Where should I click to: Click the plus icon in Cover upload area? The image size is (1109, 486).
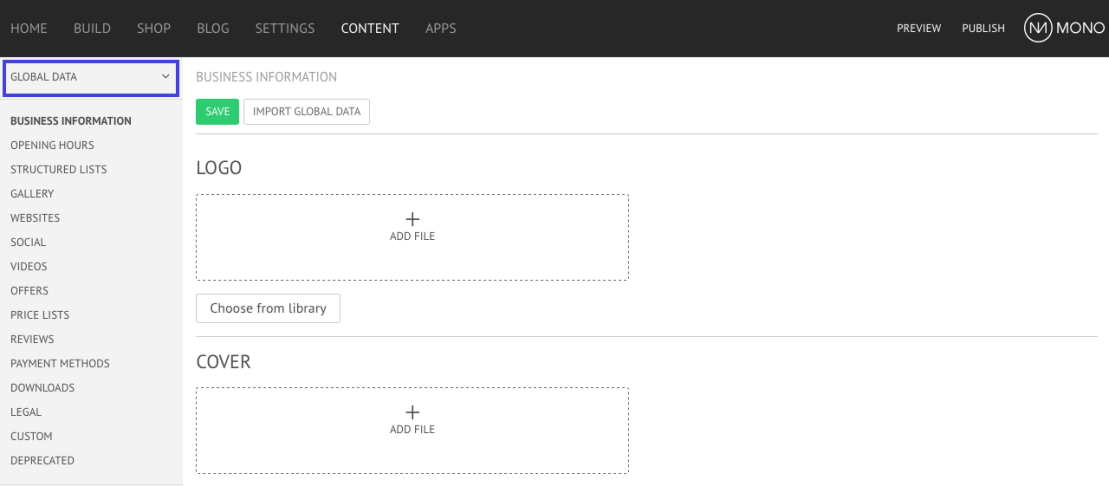[x=412, y=412]
